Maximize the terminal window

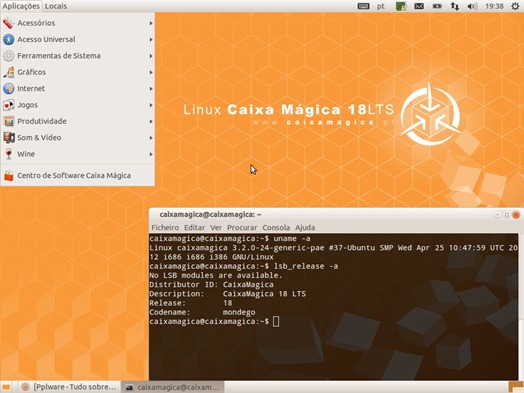tap(507, 215)
